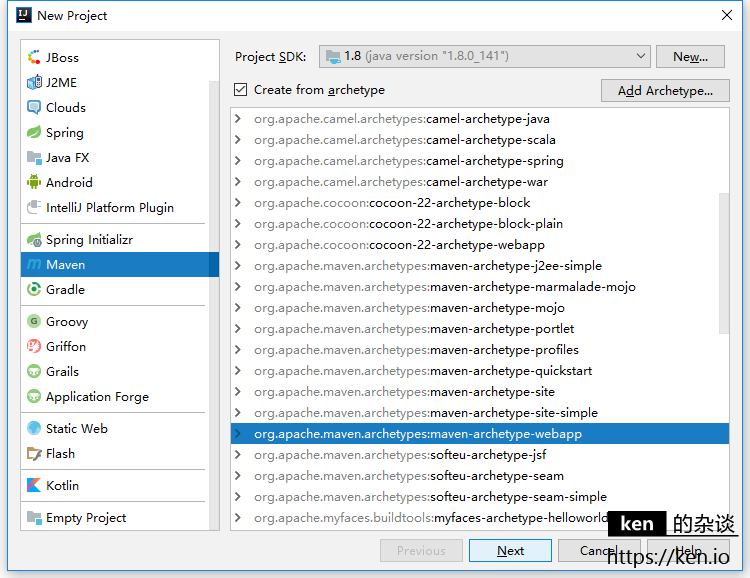Click the disabled Previous button

(x=421, y=550)
